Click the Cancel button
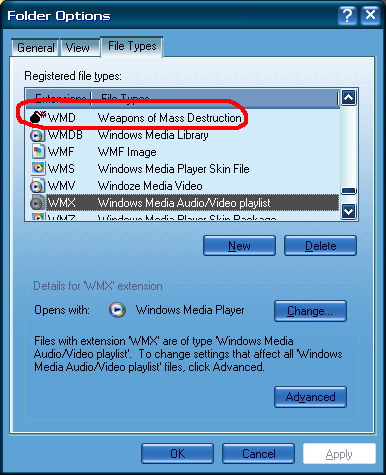The height and width of the screenshot is (475, 386). (258, 453)
